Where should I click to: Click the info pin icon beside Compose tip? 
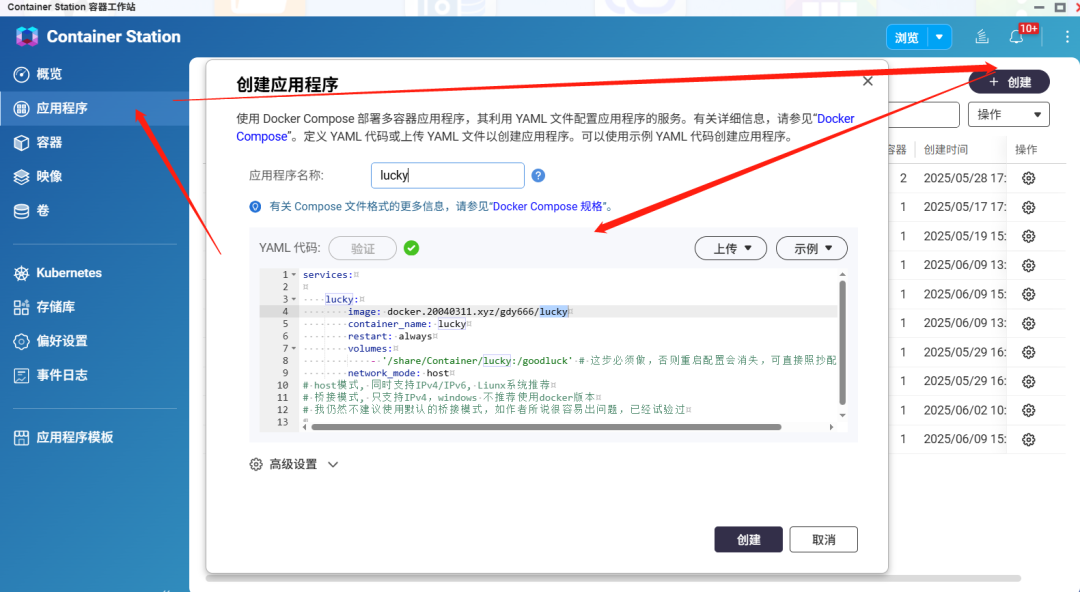click(x=255, y=207)
